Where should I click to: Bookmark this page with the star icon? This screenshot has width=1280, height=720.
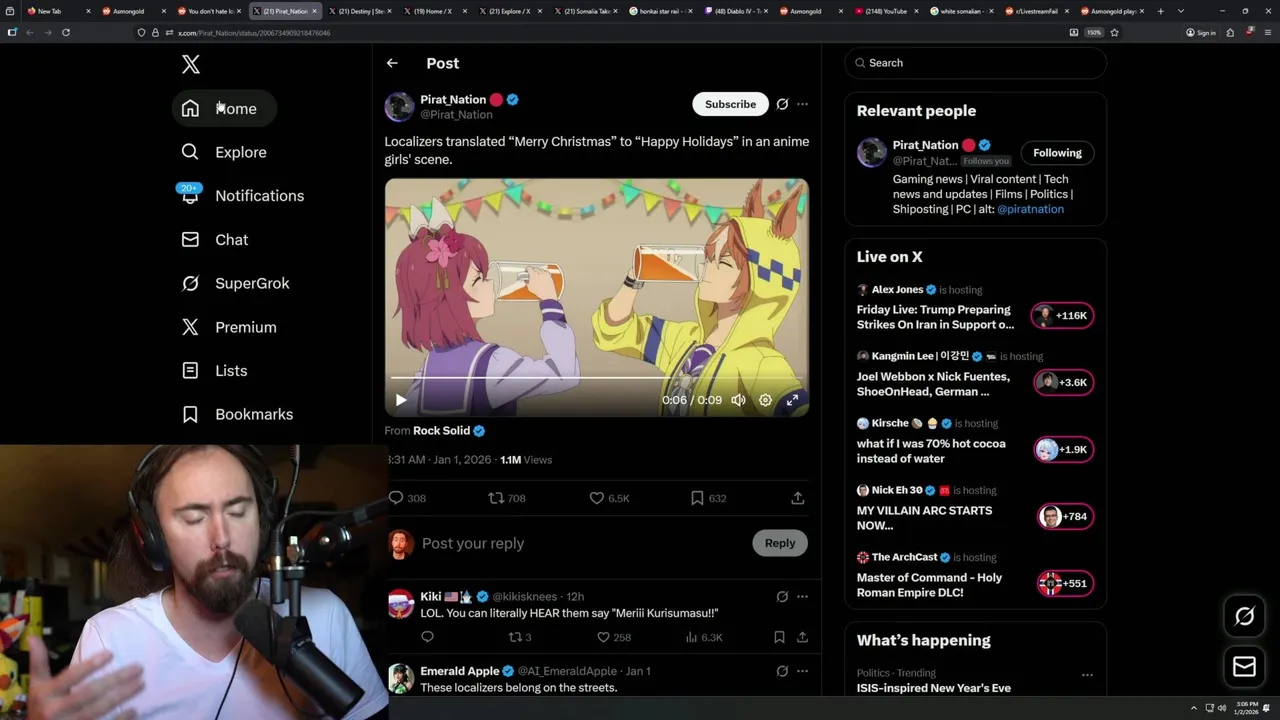click(1114, 32)
